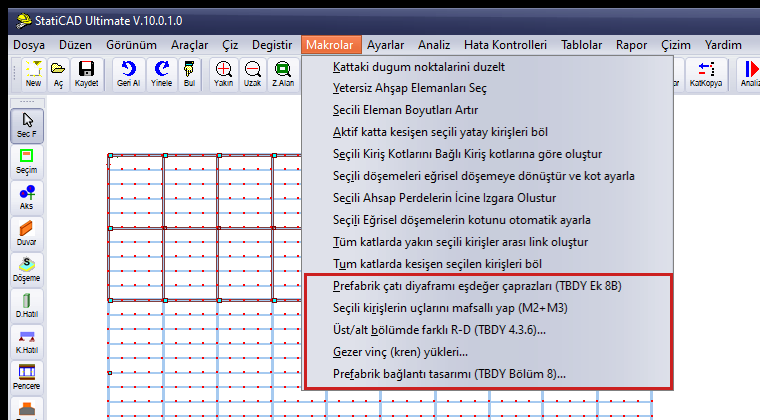This screenshot has height=420, width=760.
Task: Open the Dosya menu
Action: click(x=29, y=45)
